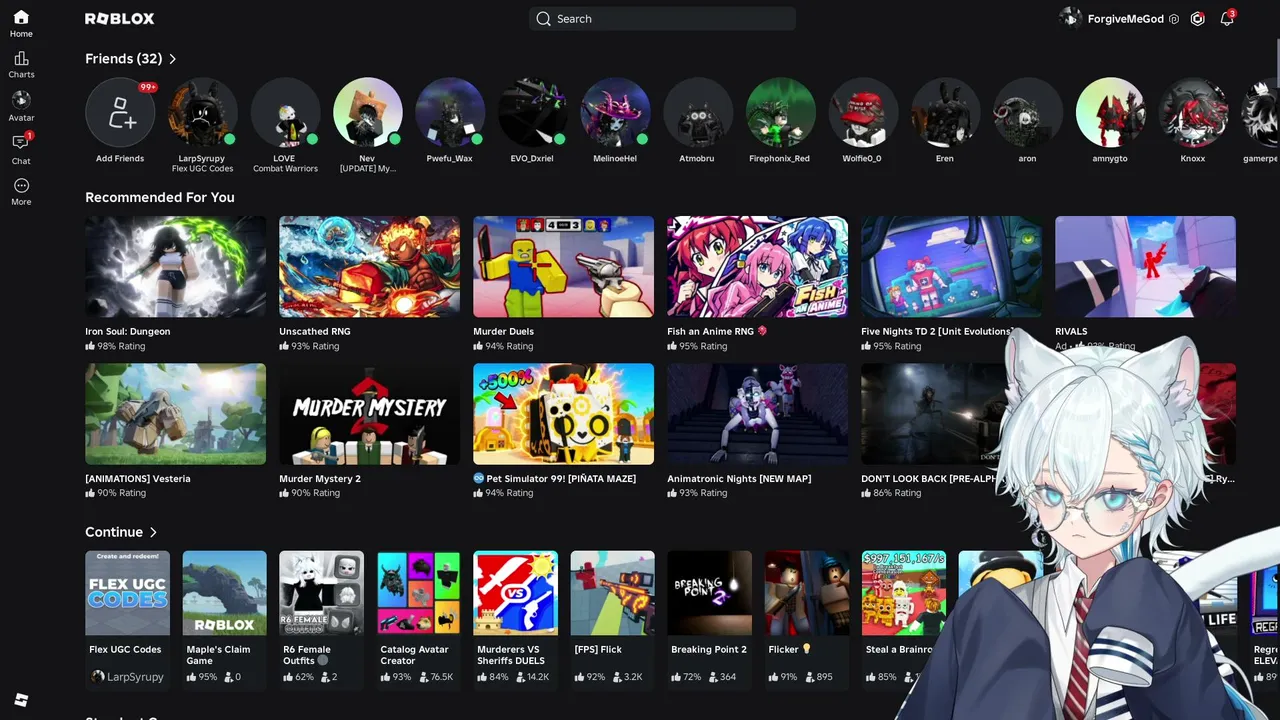Open amnygto's friend avatar
The height and width of the screenshot is (720, 1280).
click(1110, 112)
